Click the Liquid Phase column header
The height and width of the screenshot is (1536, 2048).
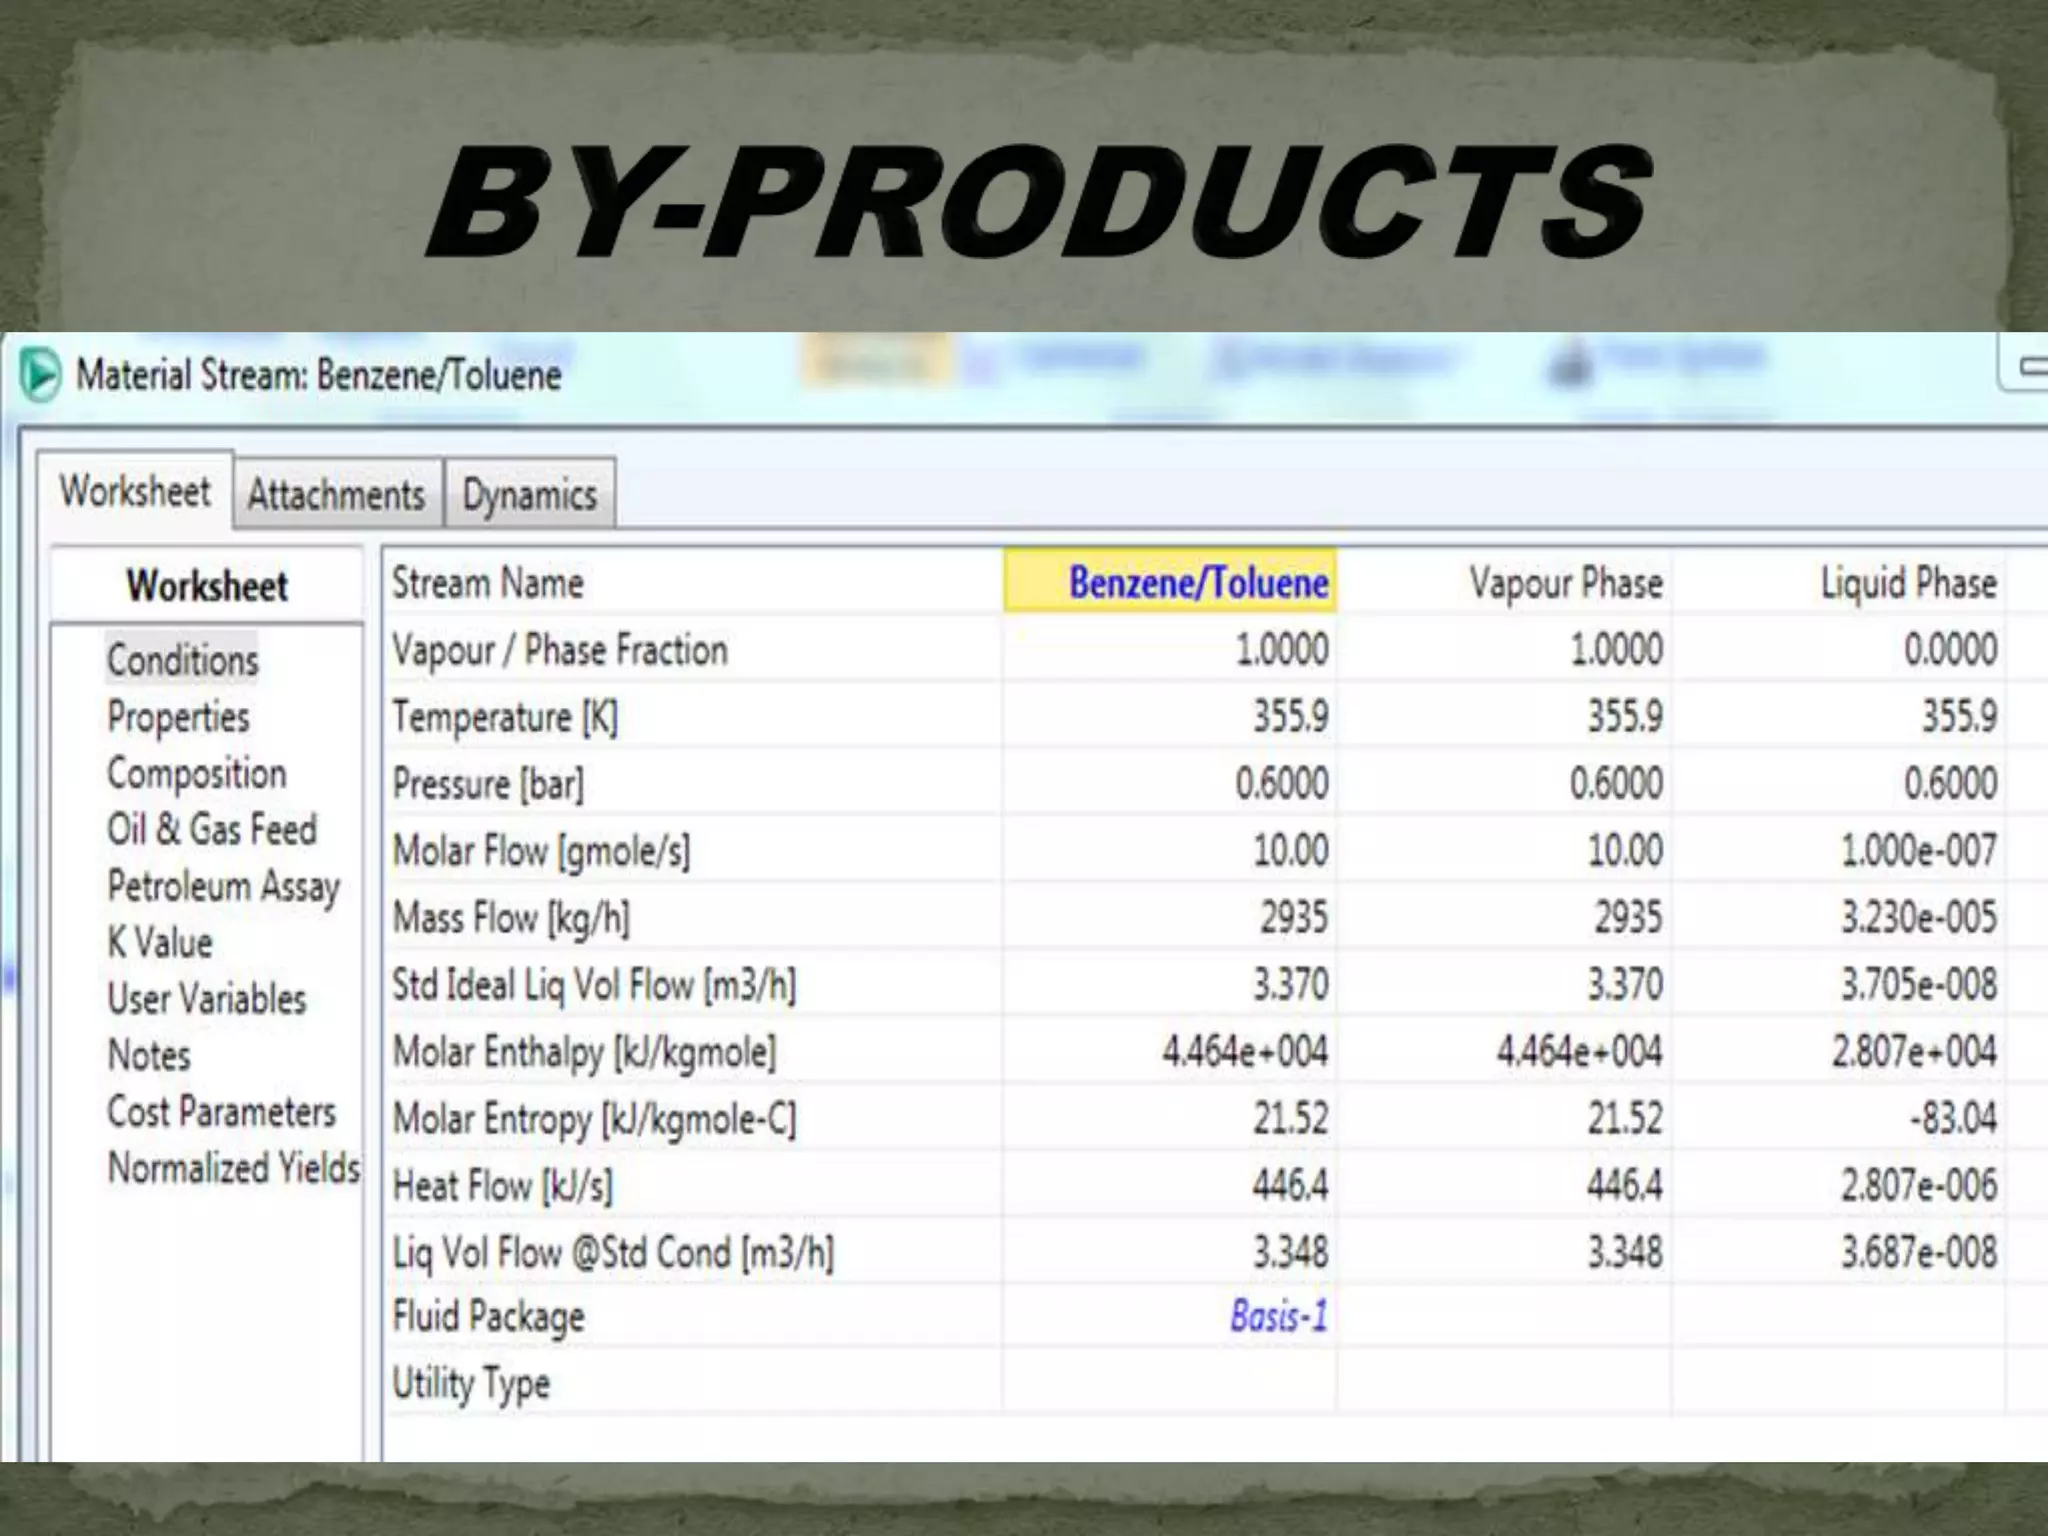coord(1909,582)
